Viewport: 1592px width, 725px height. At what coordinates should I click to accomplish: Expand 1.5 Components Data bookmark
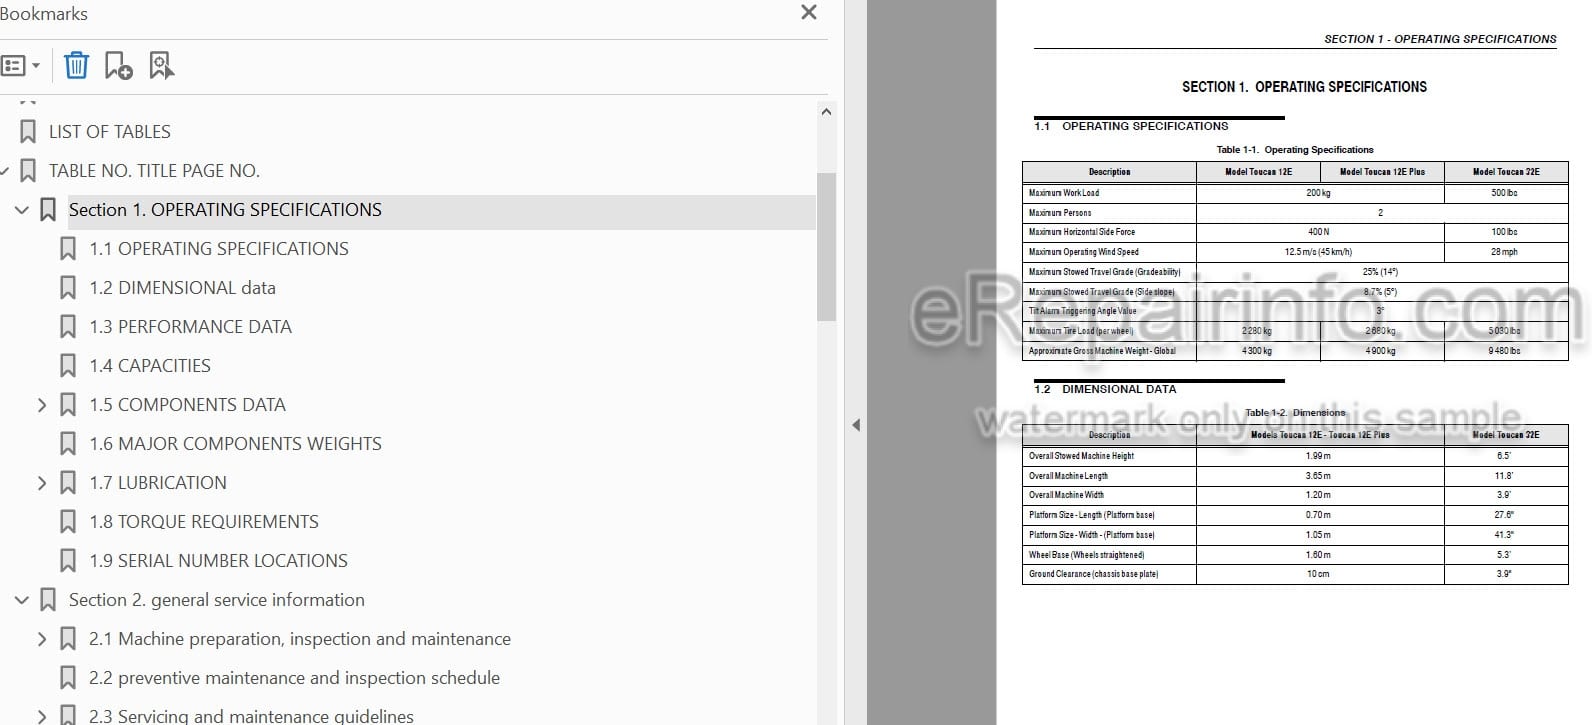(x=42, y=405)
